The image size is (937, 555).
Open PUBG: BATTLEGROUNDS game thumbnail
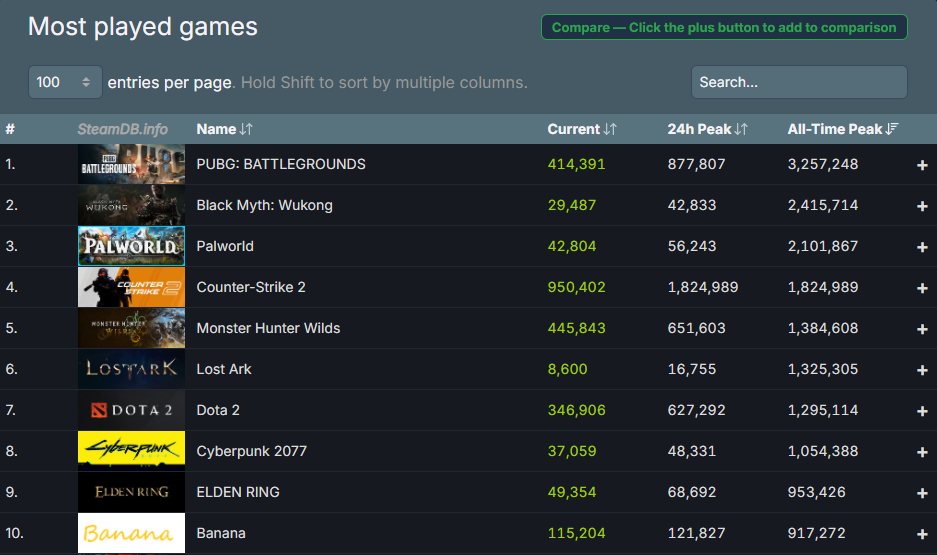click(x=131, y=164)
